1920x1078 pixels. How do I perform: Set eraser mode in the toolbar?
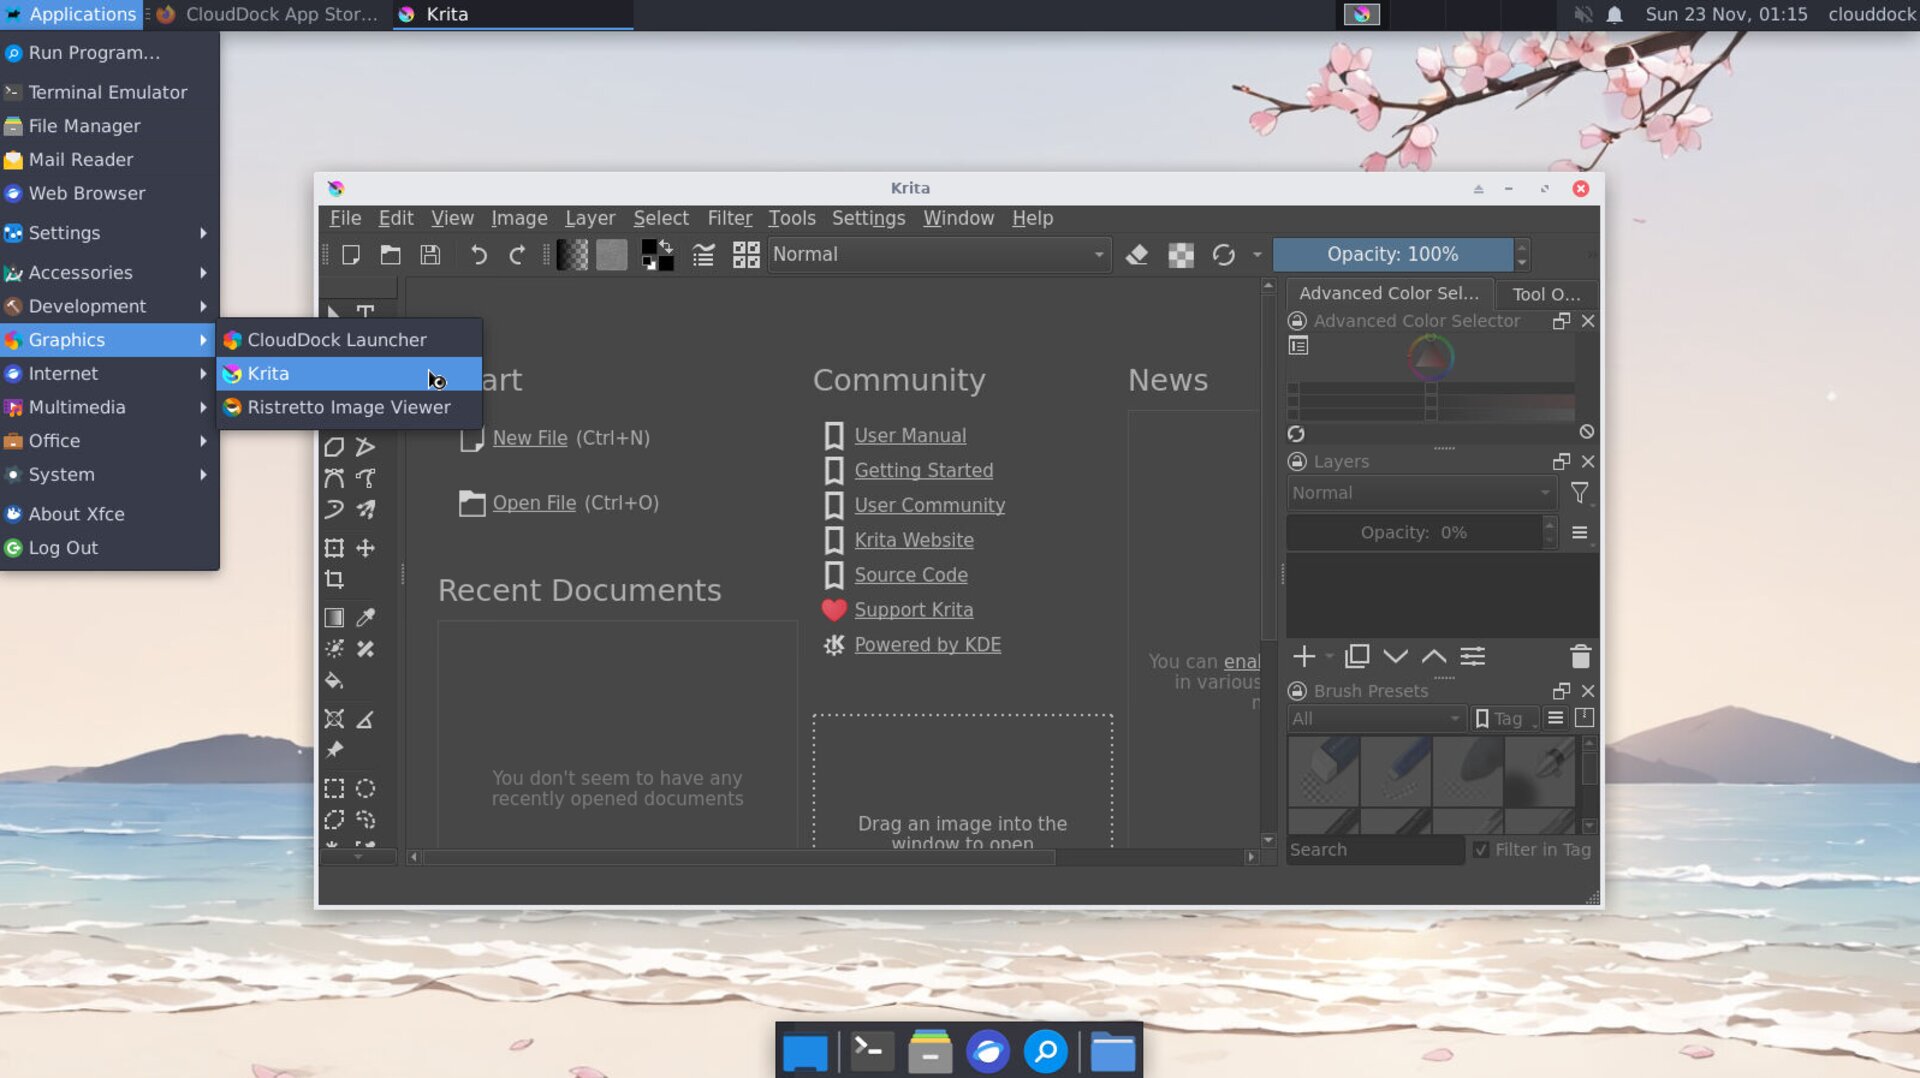[1137, 255]
